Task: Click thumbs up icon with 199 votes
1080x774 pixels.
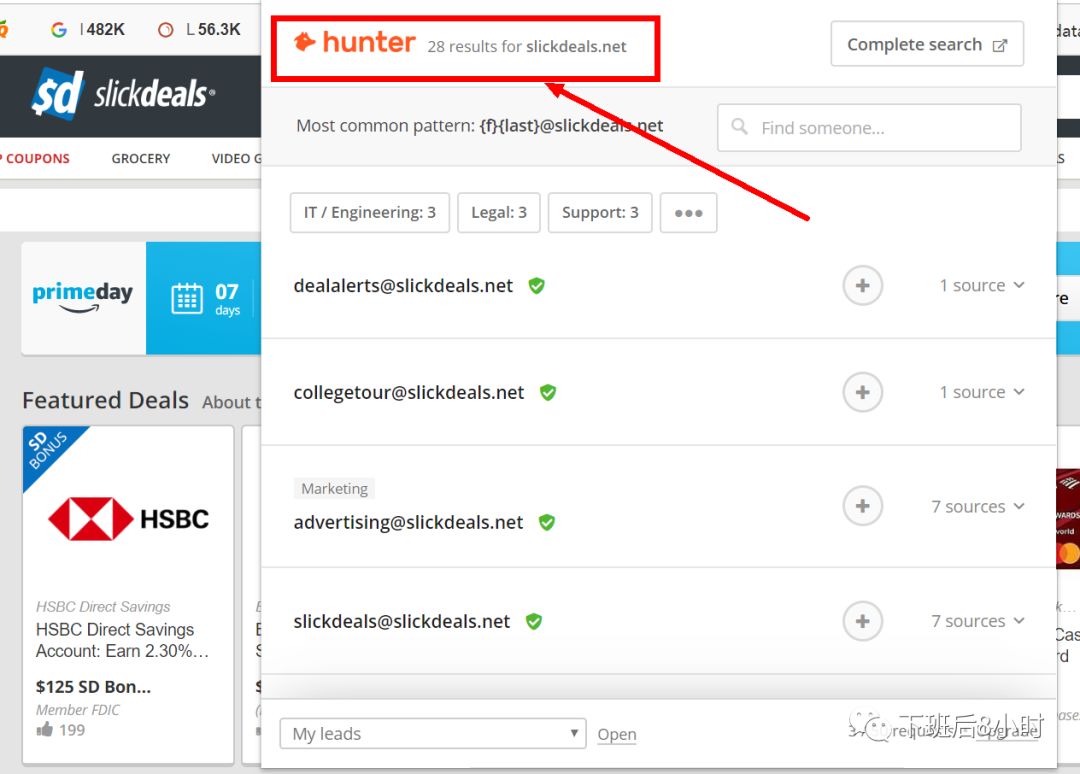Action: point(45,729)
